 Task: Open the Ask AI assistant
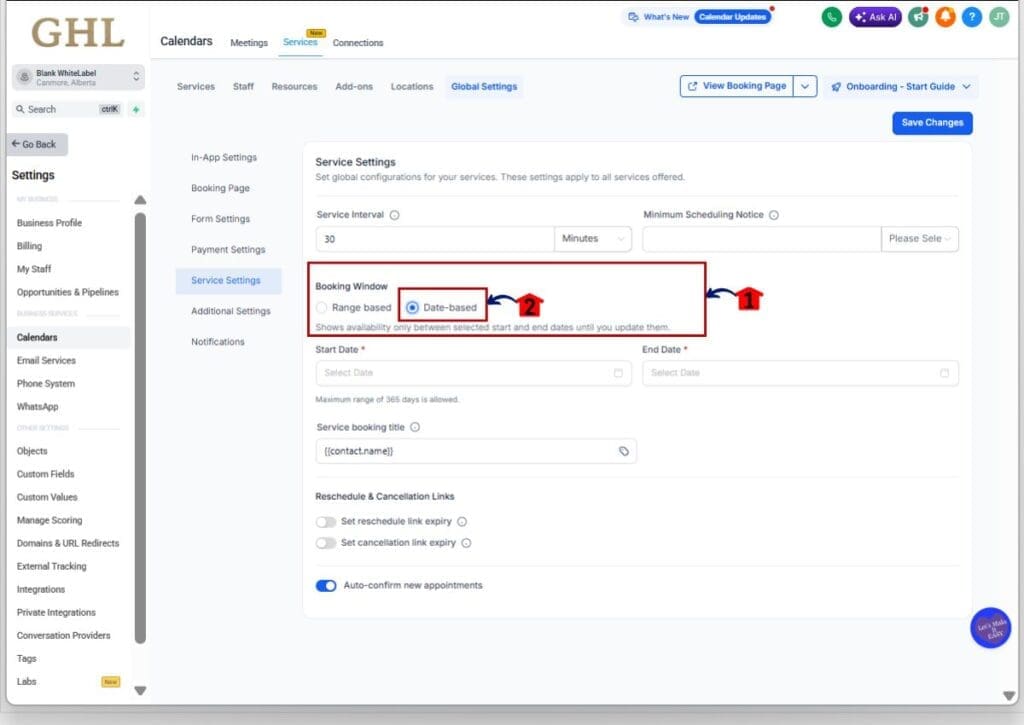[x=875, y=16]
